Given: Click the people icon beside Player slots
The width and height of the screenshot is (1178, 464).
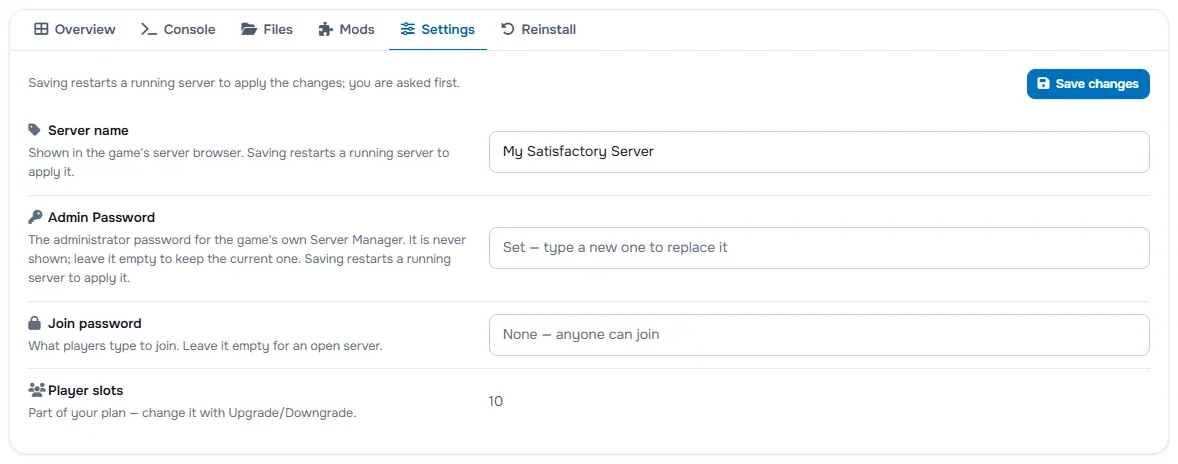Looking at the screenshot, I should 37,390.
